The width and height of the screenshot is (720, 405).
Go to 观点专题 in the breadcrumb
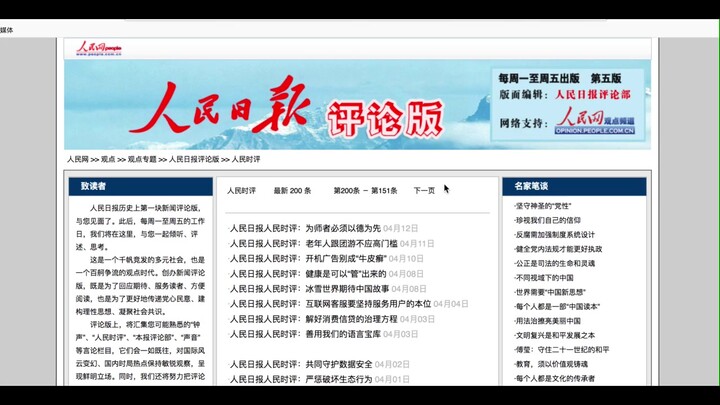tap(137, 159)
